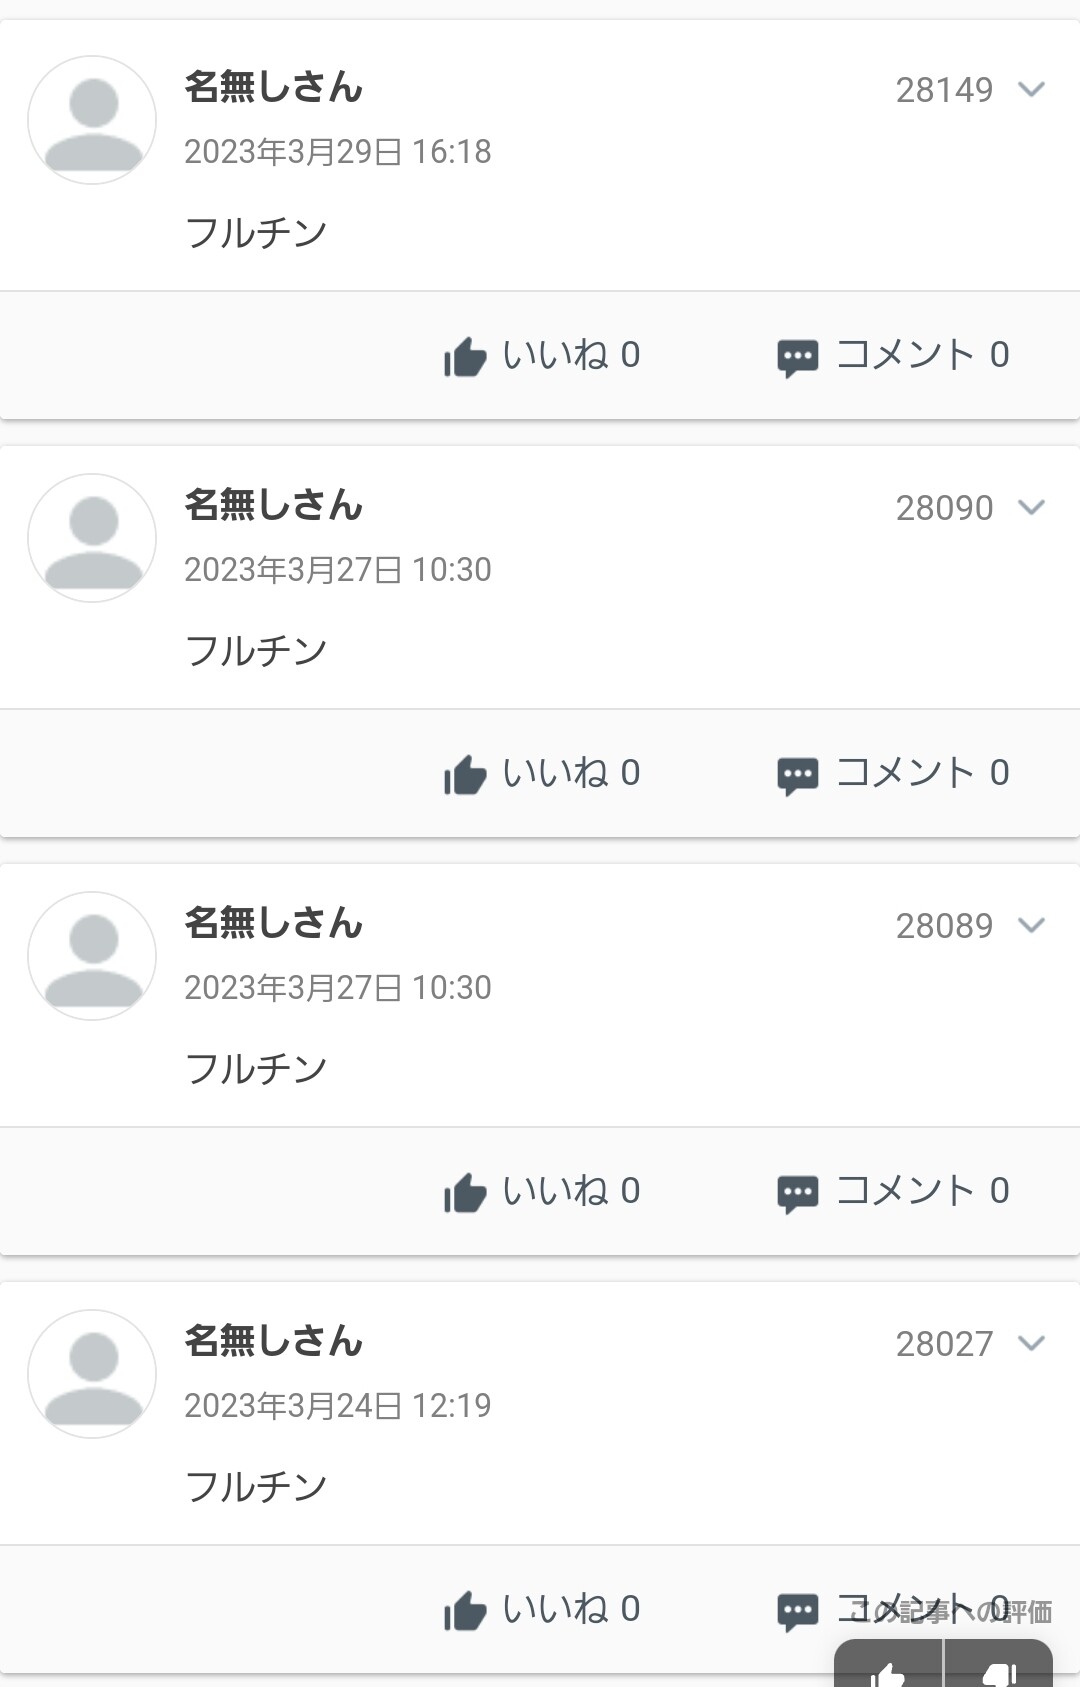Rate the article thumbs-up at bottom right
This screenshot has height=1687, width=1080.
[x=889, y=1670]
